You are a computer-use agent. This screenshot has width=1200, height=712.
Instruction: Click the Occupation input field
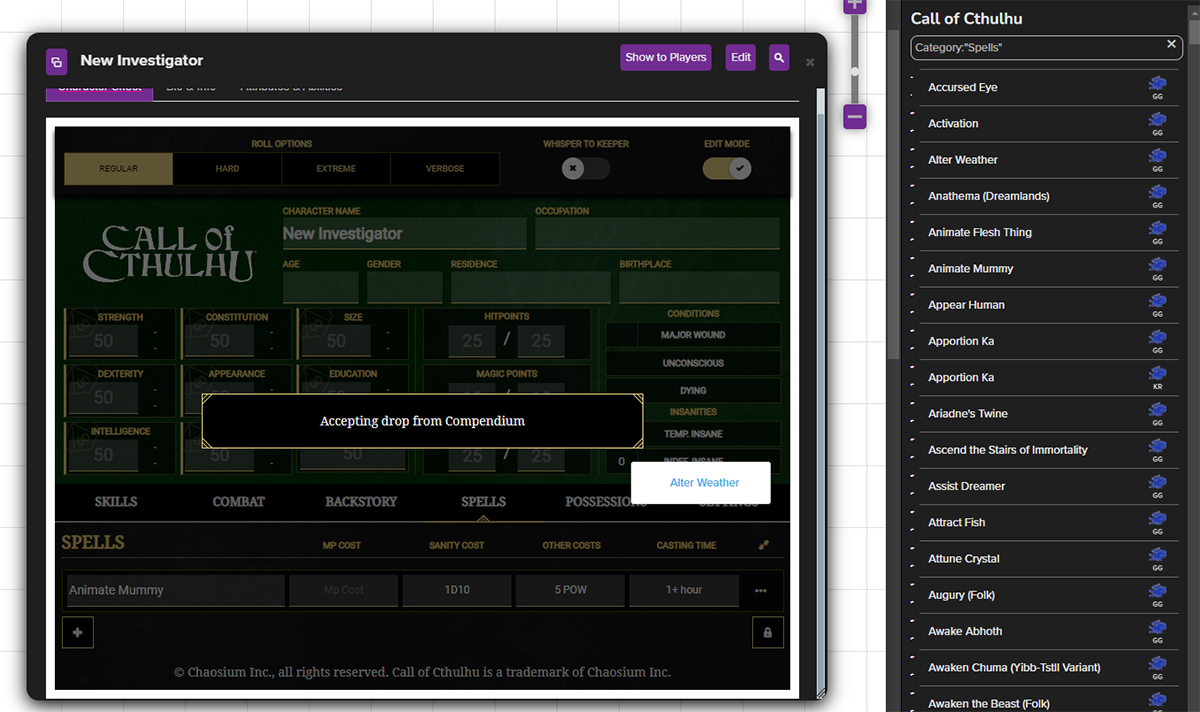[656, 235]
